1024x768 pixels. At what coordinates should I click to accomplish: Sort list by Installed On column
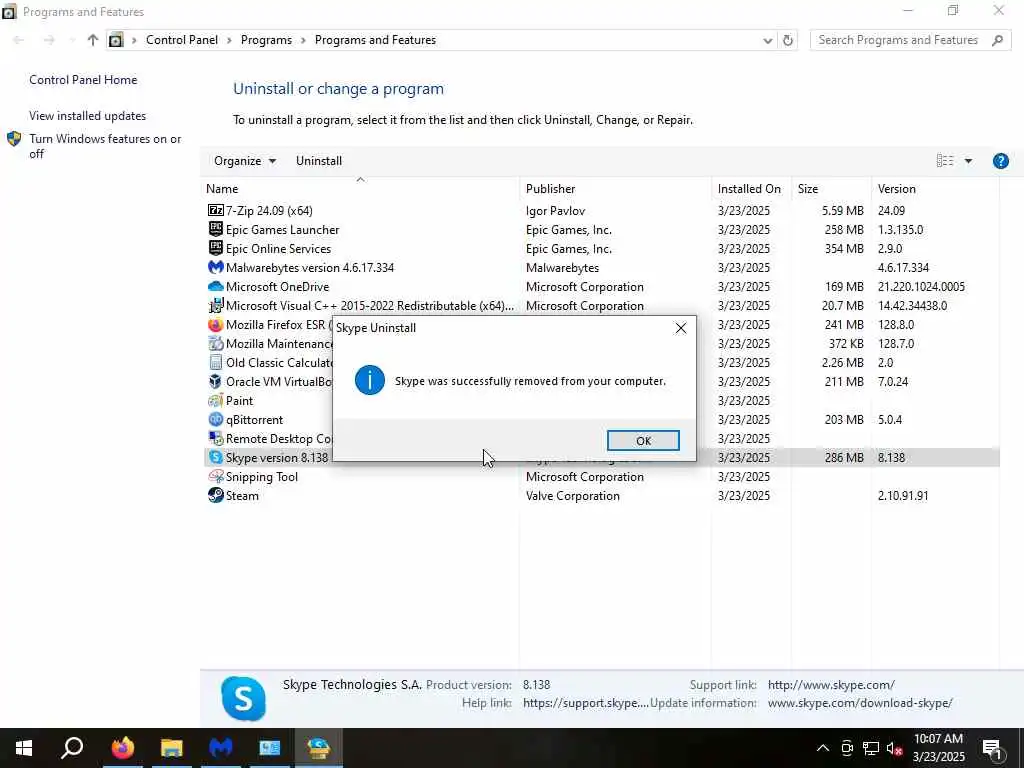tap(751, 188)
